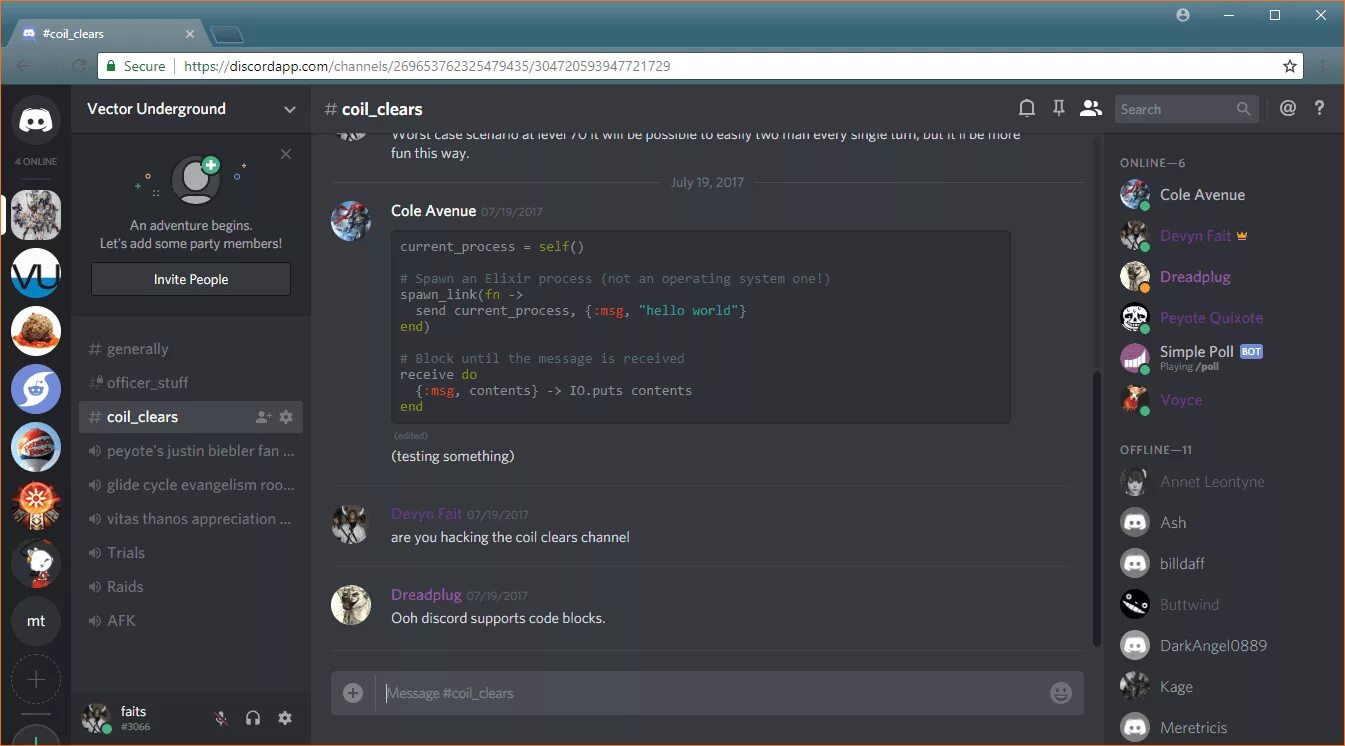This screenshot has width=1345, height=746.
Task: View site security info Secure
Action: [x=135, y=66]
